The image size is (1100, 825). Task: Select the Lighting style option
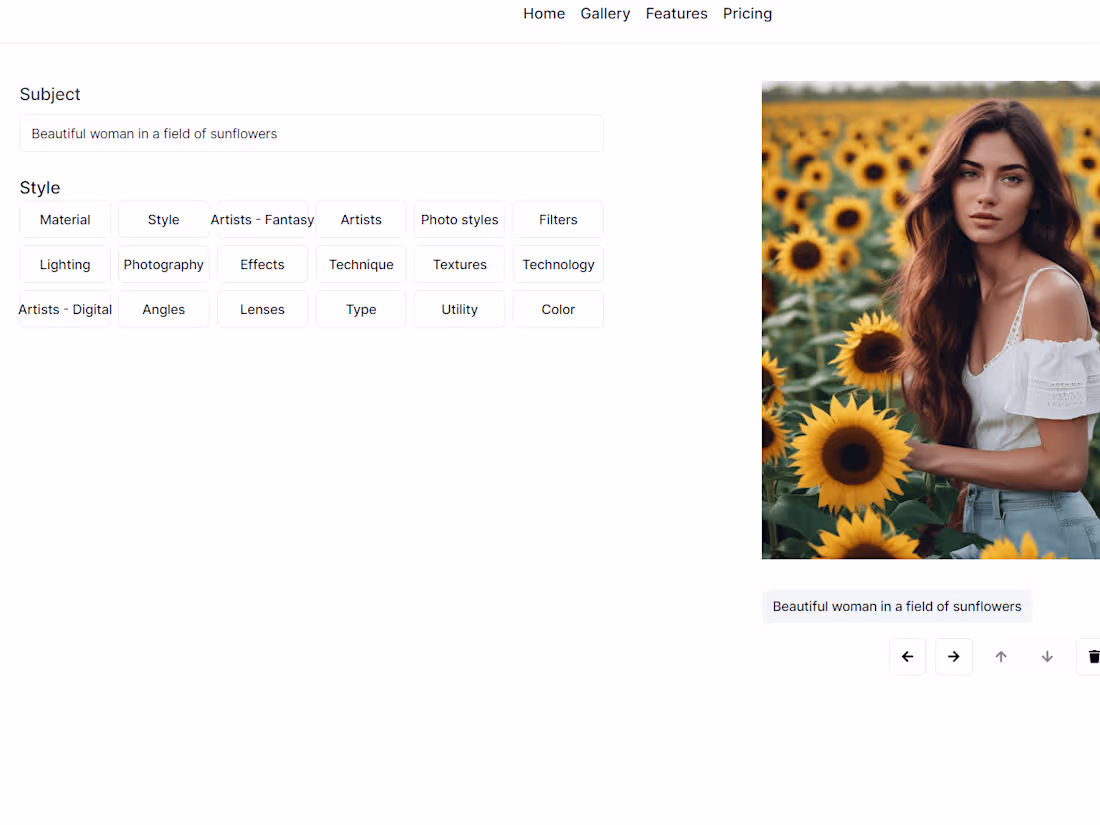click(x=65, y=264)
